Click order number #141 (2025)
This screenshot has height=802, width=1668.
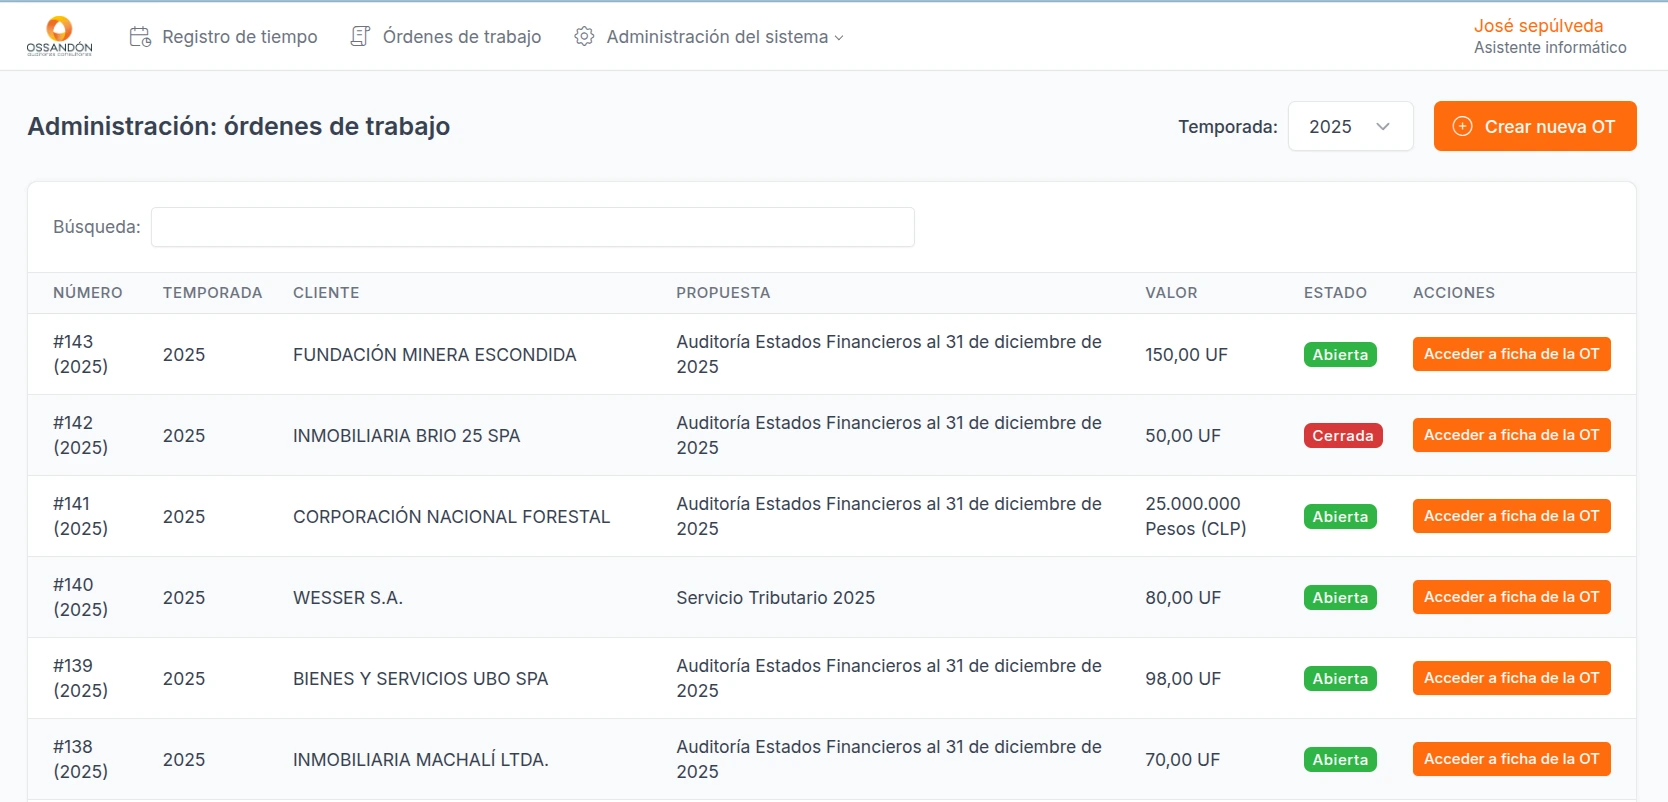pos(80,516)
